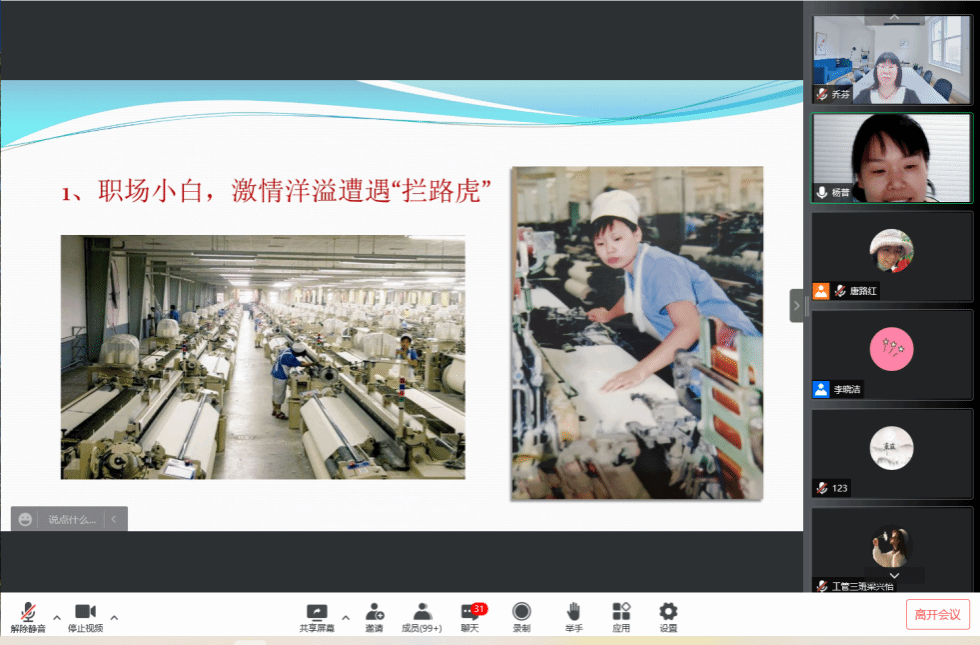The height and width of the screenshot is (645, 980).
Task: Select 杨普's active speaker video tile
Action: [x=891, y=158]
